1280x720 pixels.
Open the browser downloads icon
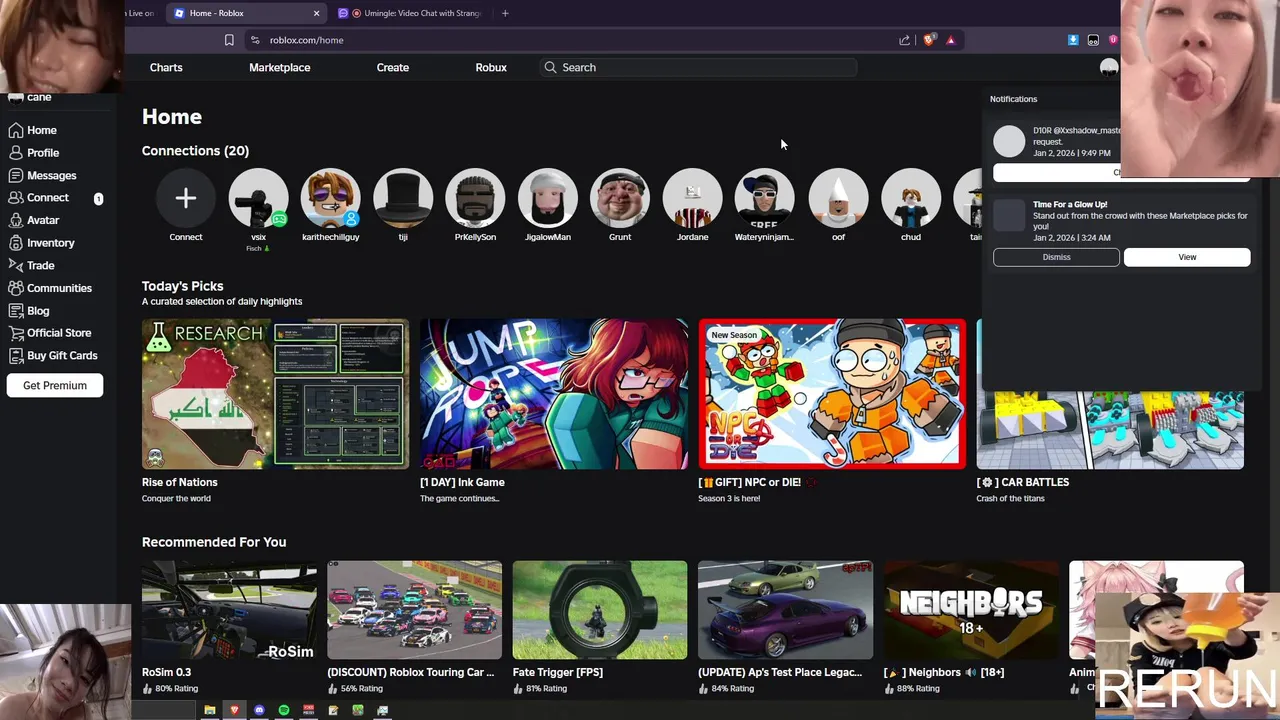pos(1073,40)
